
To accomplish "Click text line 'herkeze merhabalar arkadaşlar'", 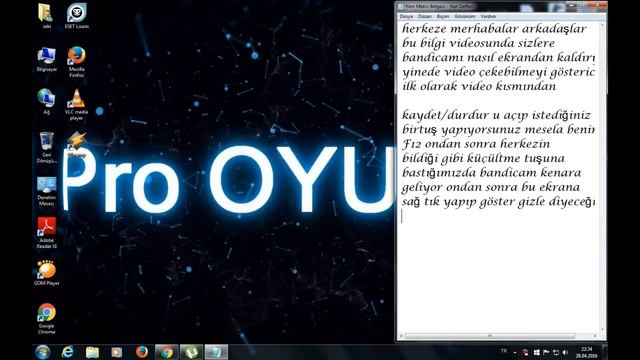I will click(x=494, y=29).
